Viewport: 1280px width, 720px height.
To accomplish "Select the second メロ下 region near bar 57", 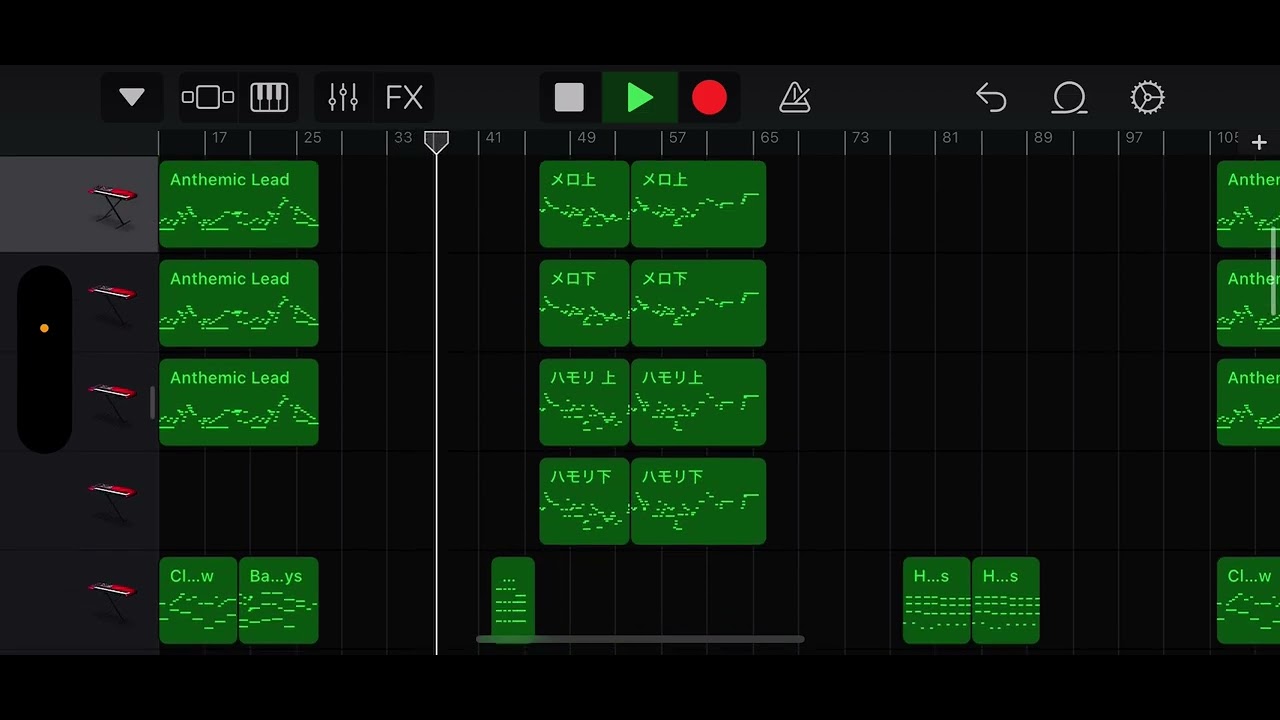I will pyautogui.click(x=698, y=303).
